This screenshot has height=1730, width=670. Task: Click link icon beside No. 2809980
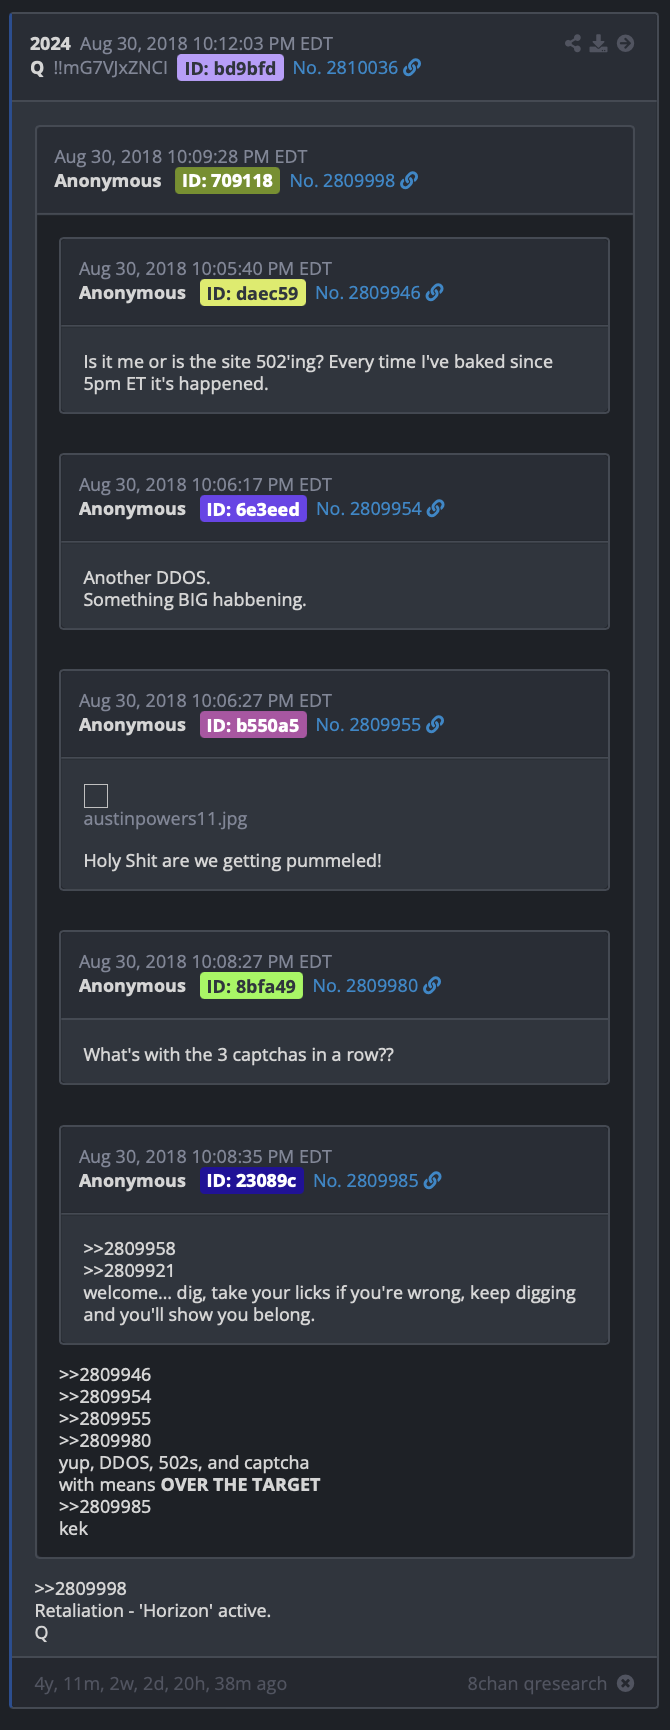pyautogui.click(x=432, y=985)
